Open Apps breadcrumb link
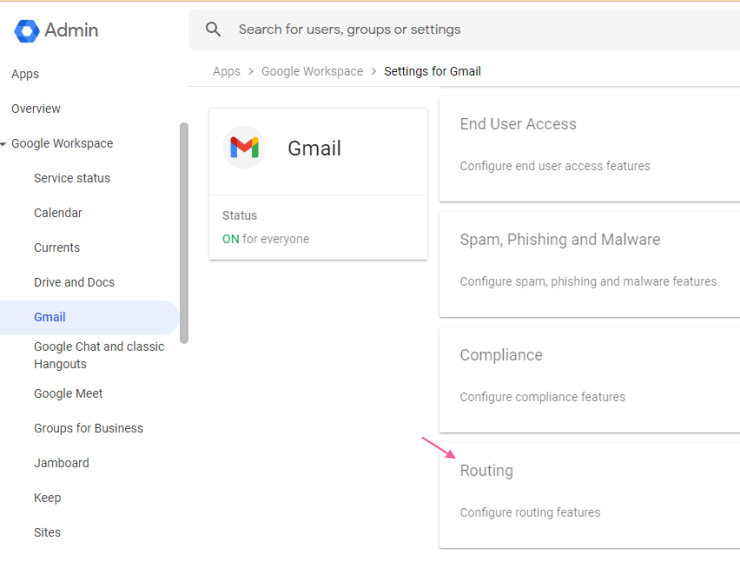Image resolution: width=740 pixels, height=561 pixels. pos(226,71)
